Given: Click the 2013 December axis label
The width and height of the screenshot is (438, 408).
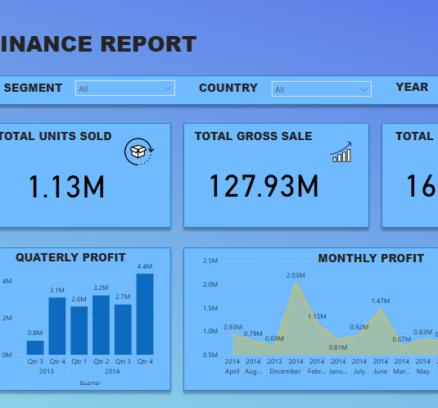Looking at the screenshot, I should (x=274, y=362).
